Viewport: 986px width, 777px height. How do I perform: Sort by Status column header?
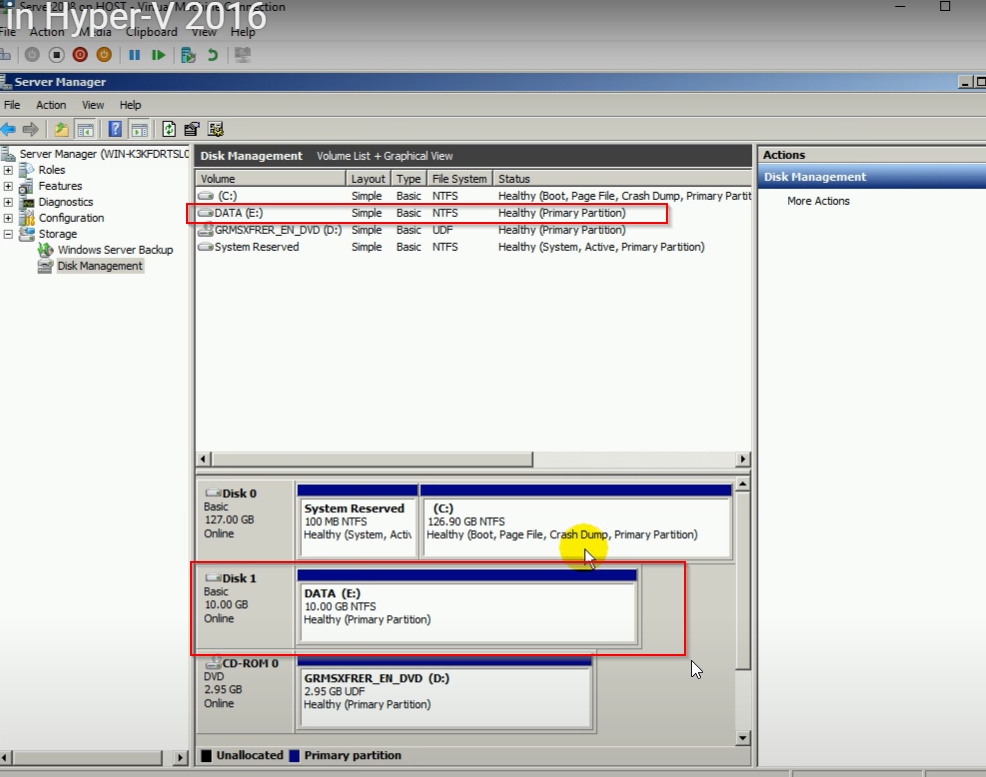tap(622, 179)
